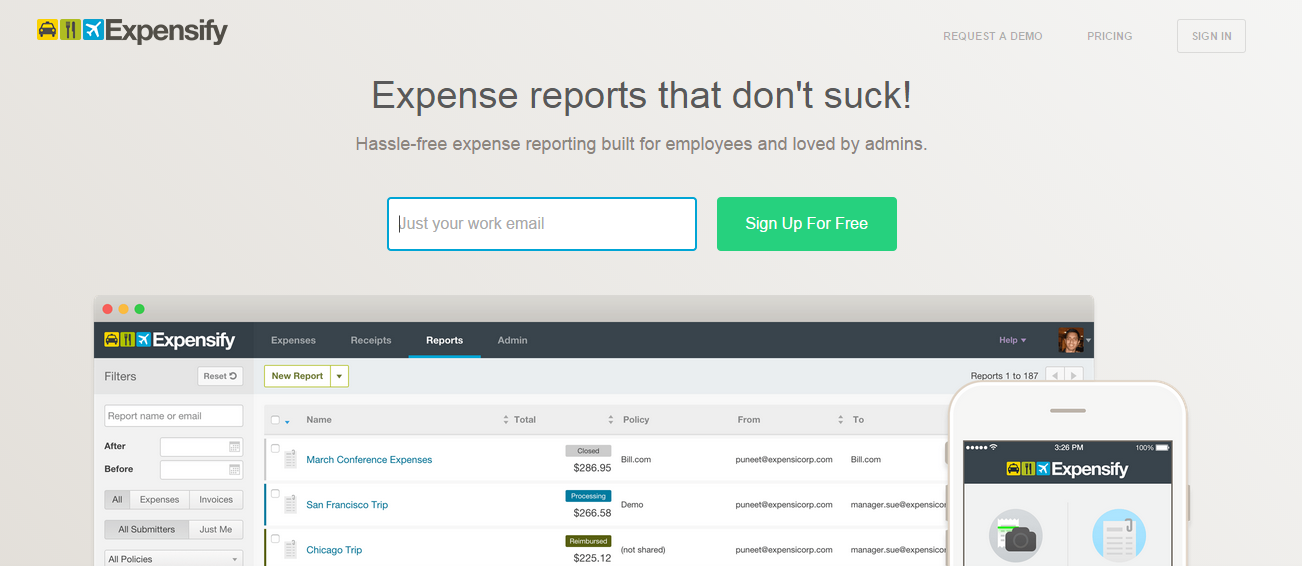Open the calendar picker for the Before date
This screenshot has width=1302, height=566.
234,469
